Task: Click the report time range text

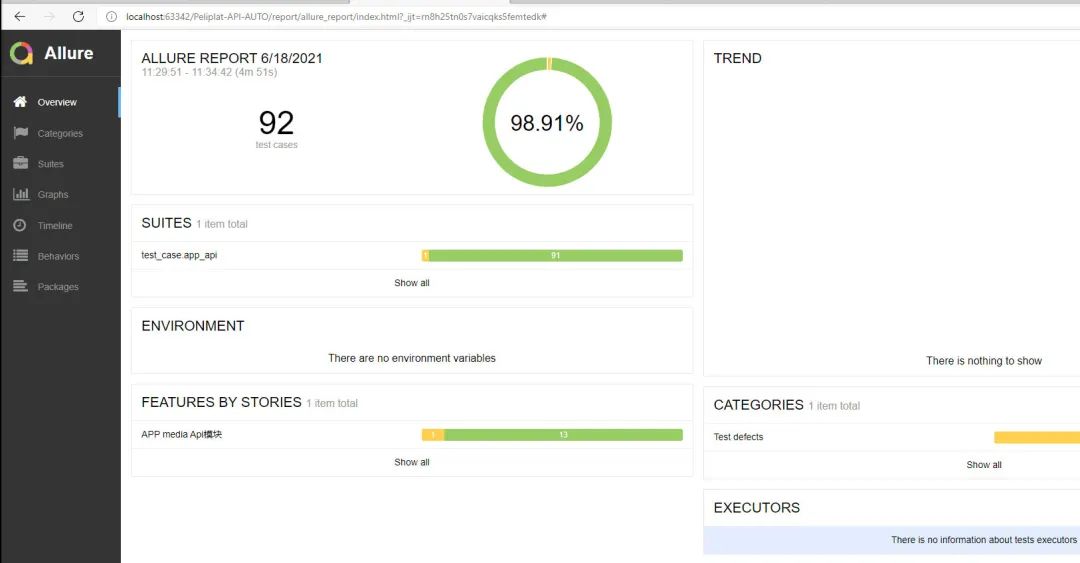Action: [209, 72]
